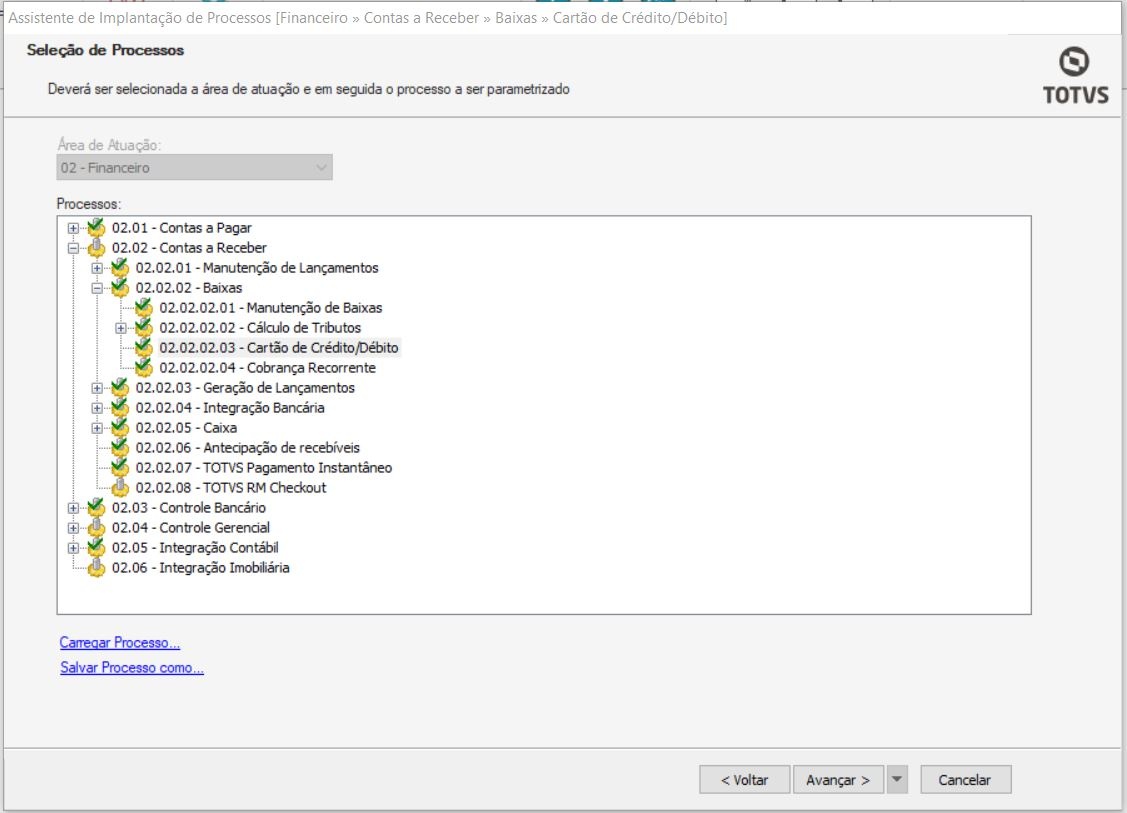This screenshot has height=813, width=1127.
Task: Click the icon beside 02.02.06 Antecipação de recebíveis
Action: pos(120,448)
